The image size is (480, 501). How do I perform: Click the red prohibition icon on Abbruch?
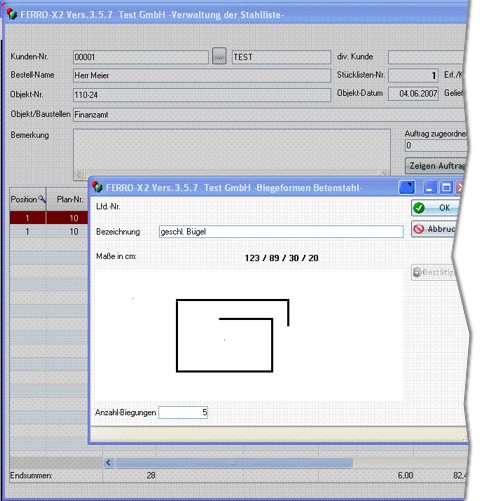[x=419, y=229]
